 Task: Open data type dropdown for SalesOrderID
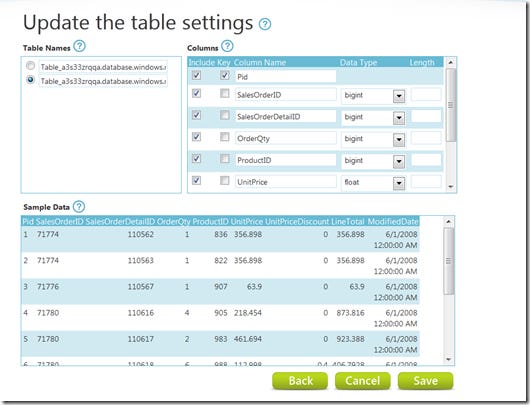click(399, 96)
